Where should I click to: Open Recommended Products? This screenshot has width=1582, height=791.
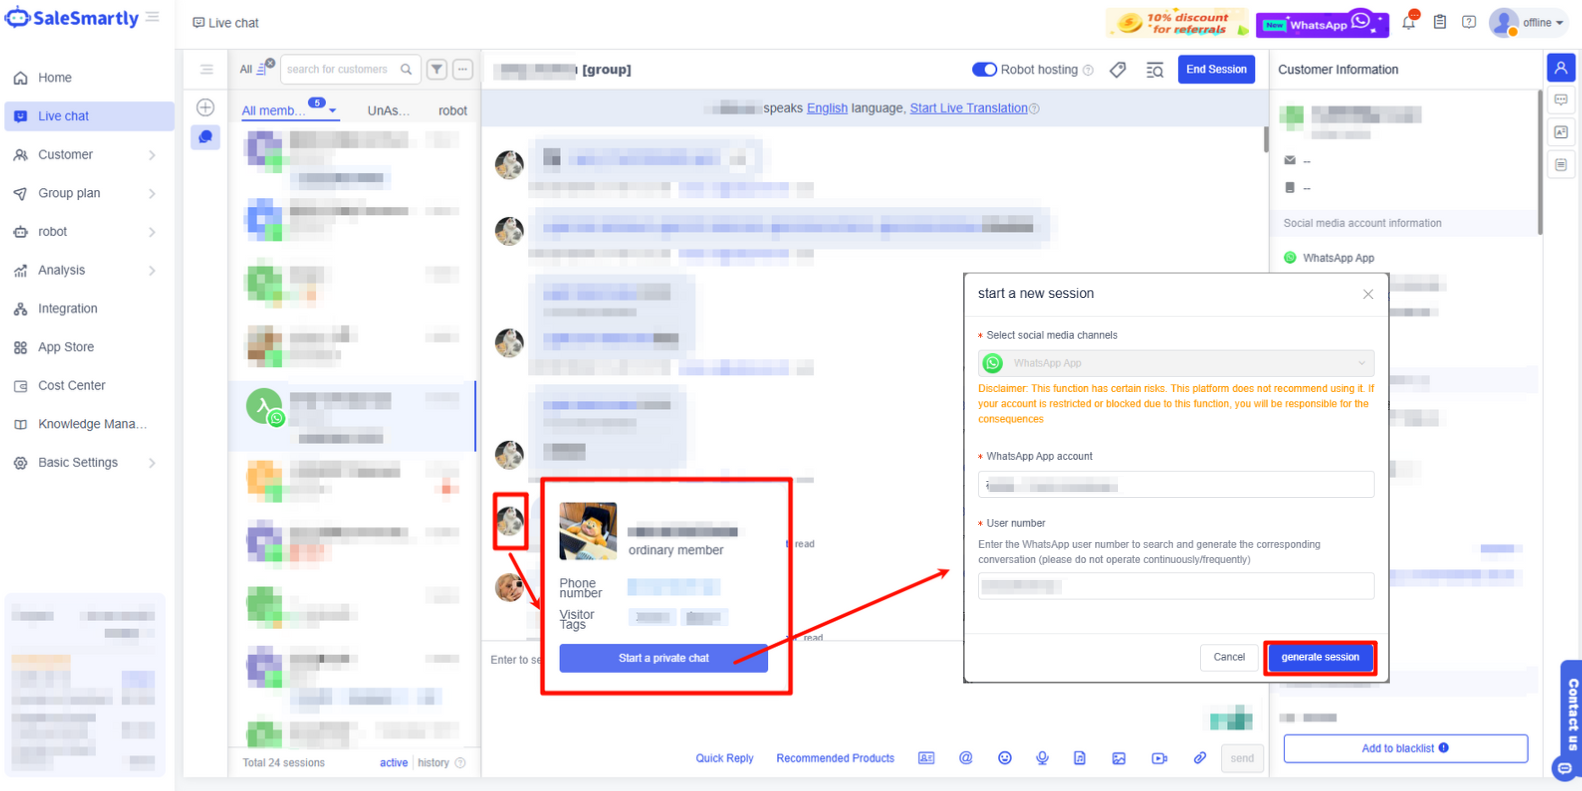coord(835,758)
